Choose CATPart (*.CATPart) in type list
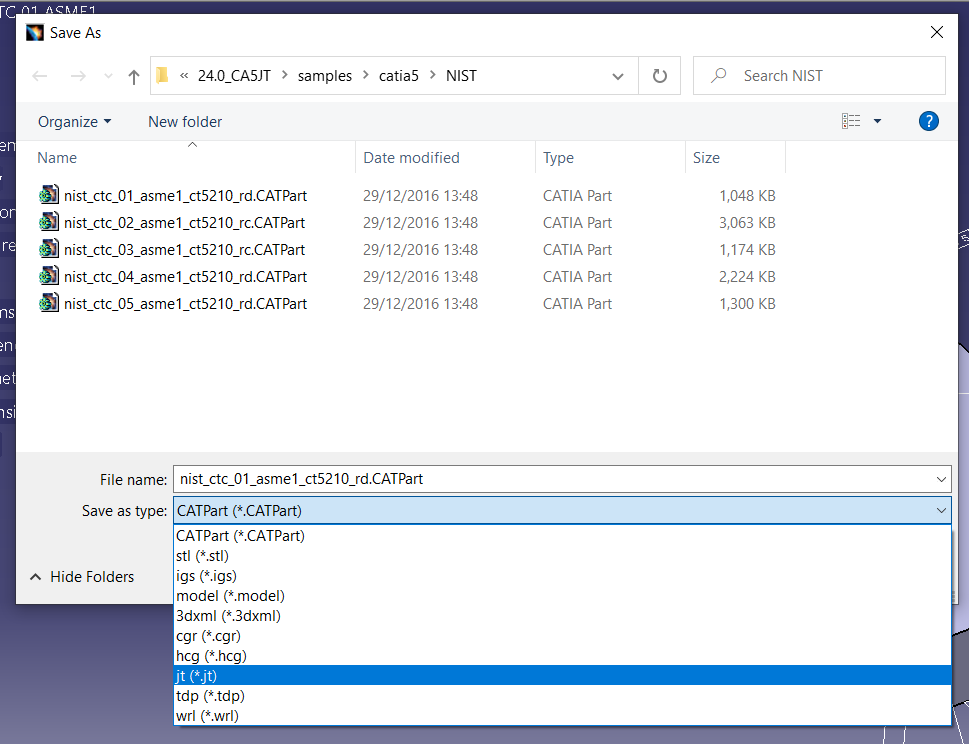 562,536
